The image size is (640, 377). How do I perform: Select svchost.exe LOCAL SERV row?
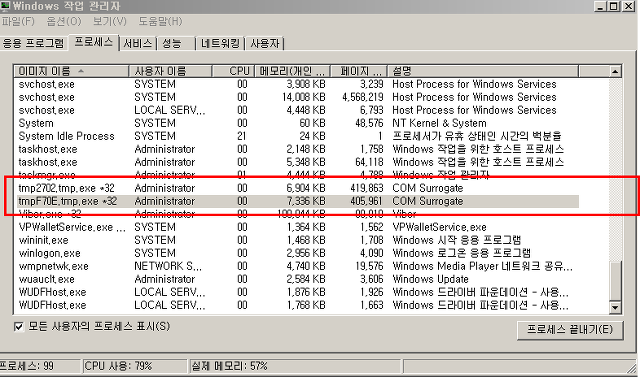[x=298, y=110]
